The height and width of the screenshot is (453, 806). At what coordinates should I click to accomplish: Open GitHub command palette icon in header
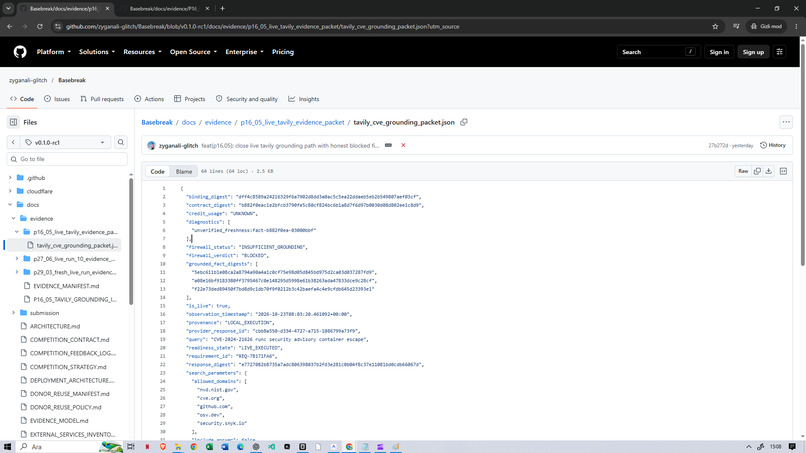click(x=780, y=52)
